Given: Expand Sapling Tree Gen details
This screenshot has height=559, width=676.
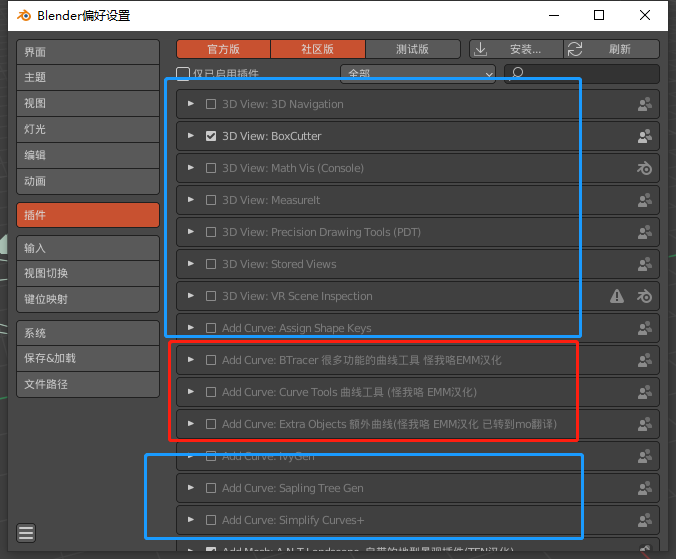Looking at the screenshot, I should [x=191, y=487].
